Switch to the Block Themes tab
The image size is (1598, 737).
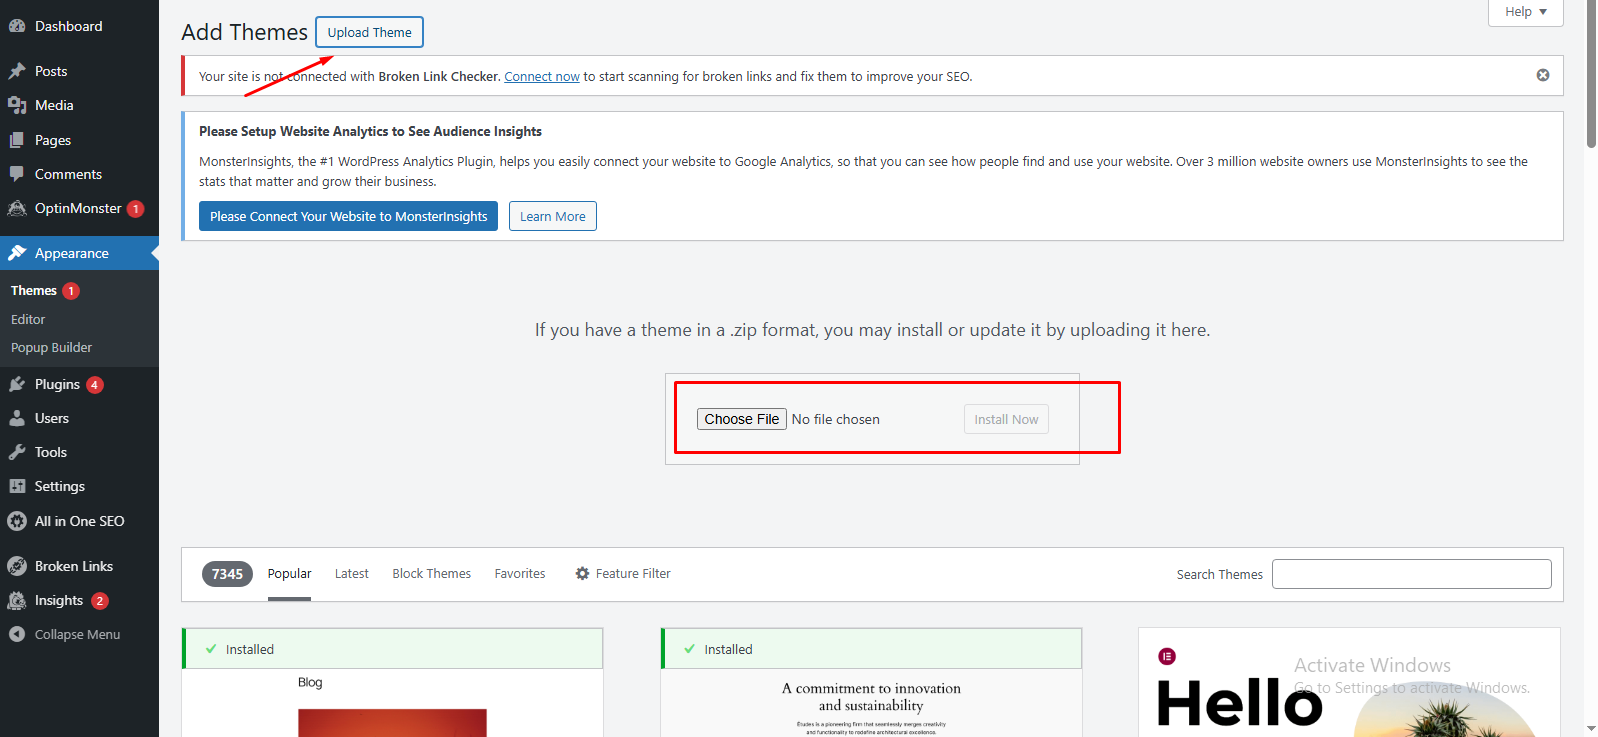[431, 574]
